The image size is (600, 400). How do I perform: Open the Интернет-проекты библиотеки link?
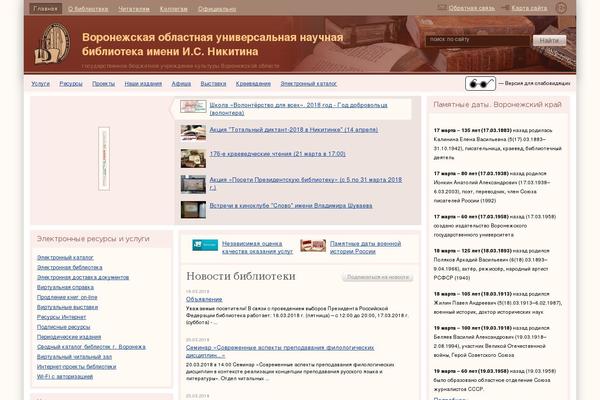pyautogui.click(x=77, y=367)
